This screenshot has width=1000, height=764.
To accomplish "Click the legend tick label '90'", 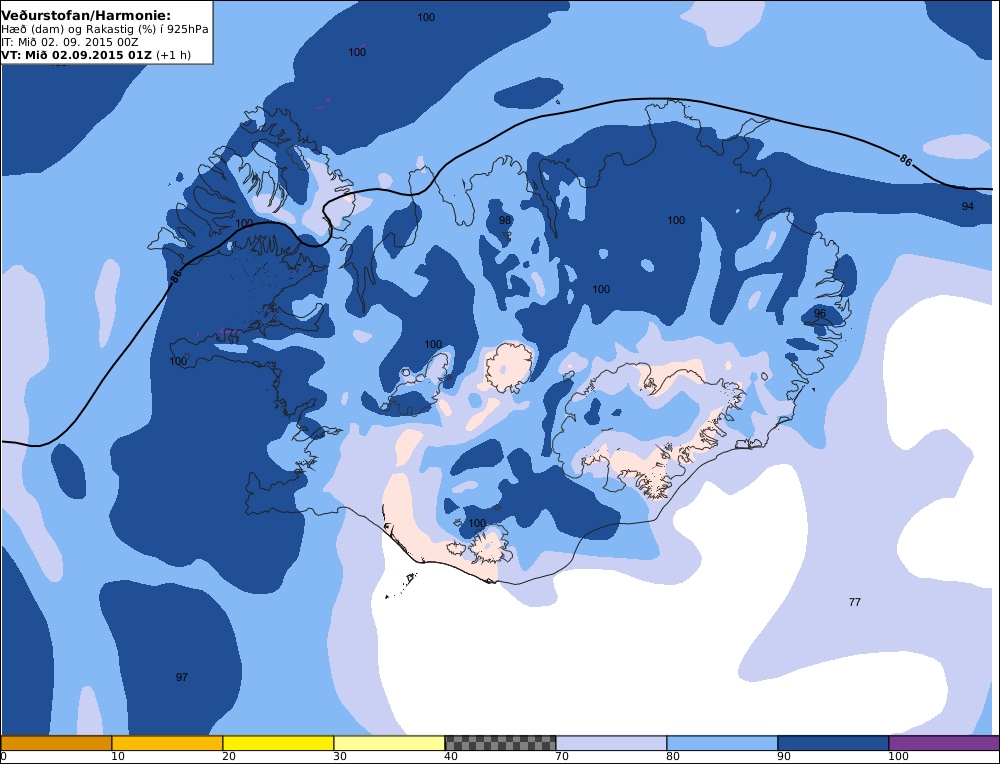I will click(784, 757).
